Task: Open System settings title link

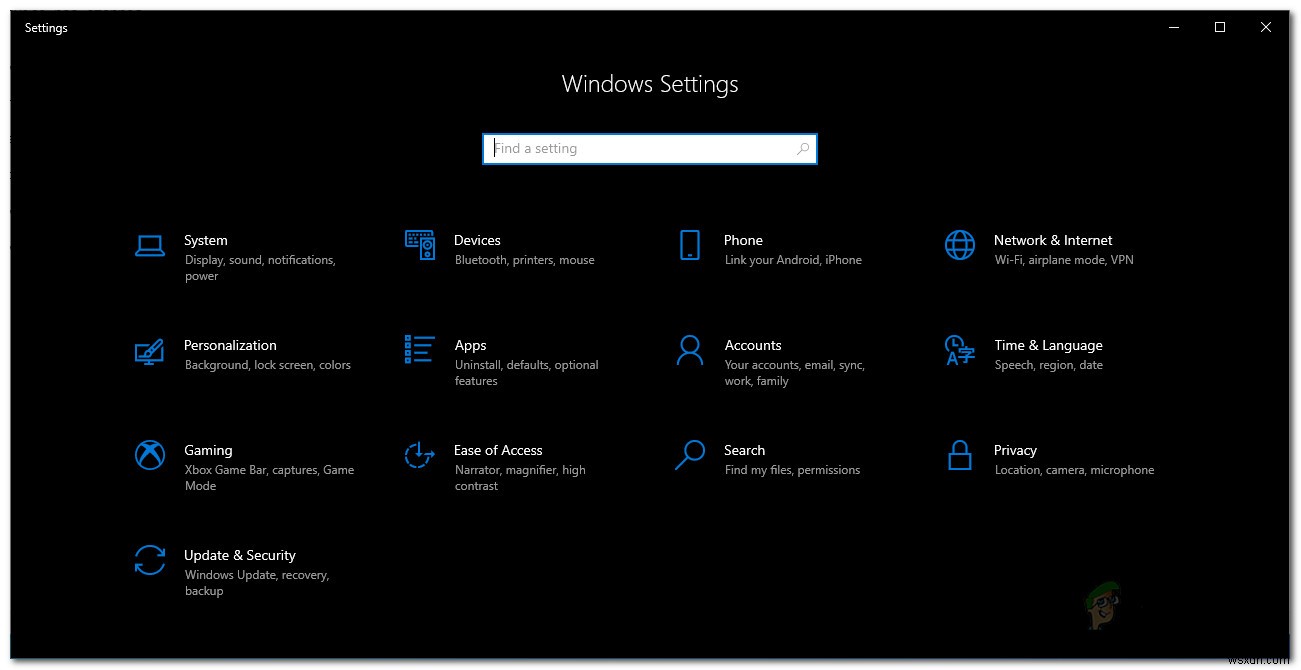Action: coord(205,240)
